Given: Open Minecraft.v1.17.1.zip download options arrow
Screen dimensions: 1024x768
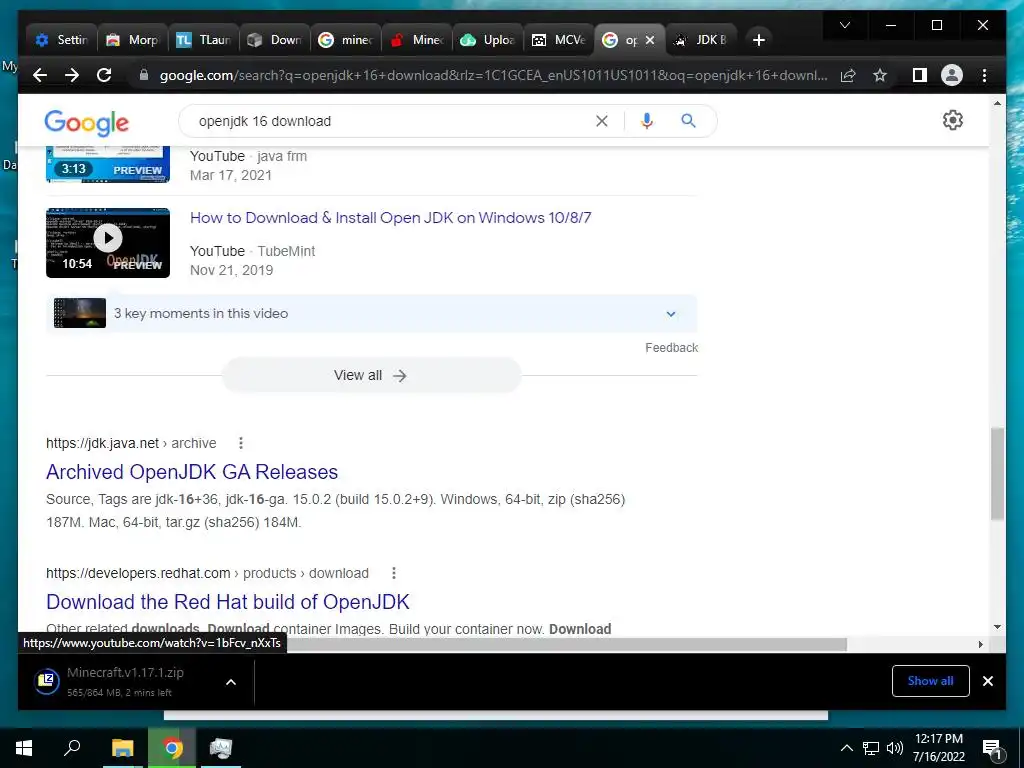Looking at the screenshot, I should coord(231,682).
